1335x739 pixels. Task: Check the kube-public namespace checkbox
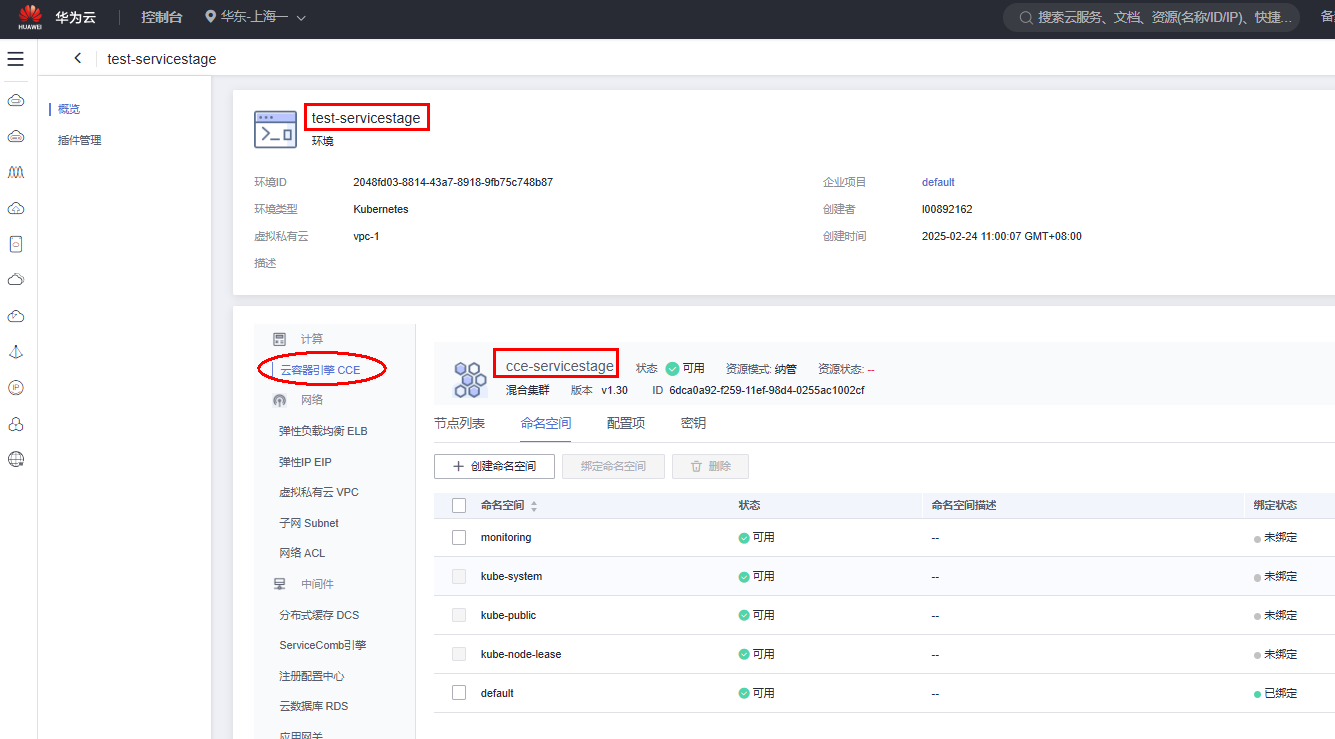click(459, 615)
